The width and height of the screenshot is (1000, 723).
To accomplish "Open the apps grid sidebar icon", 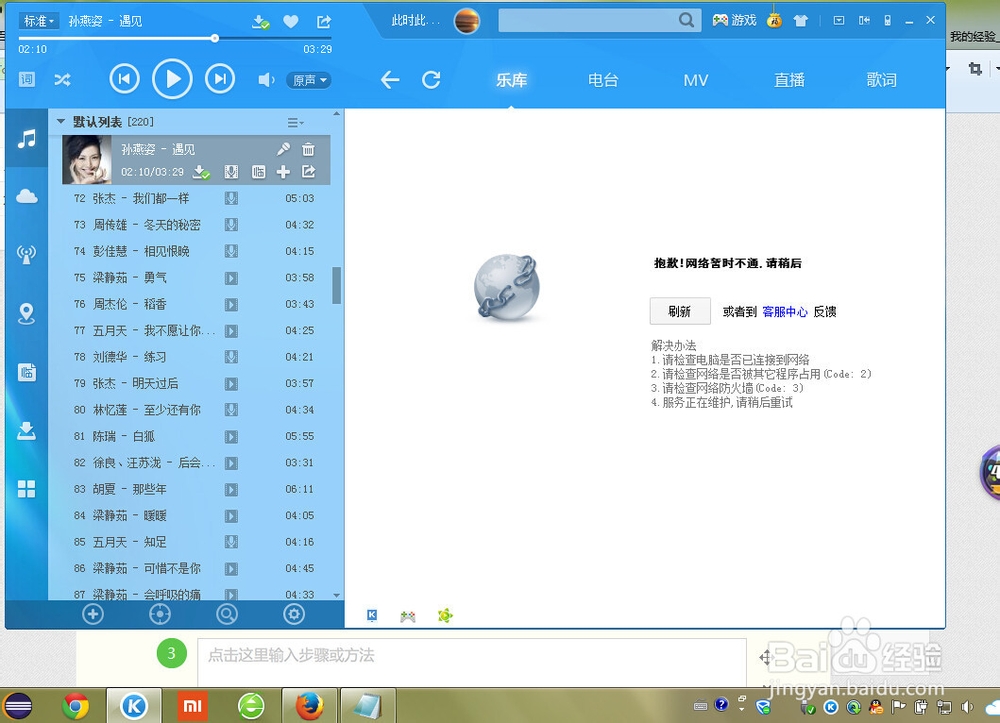I will (x=27, y=489).
